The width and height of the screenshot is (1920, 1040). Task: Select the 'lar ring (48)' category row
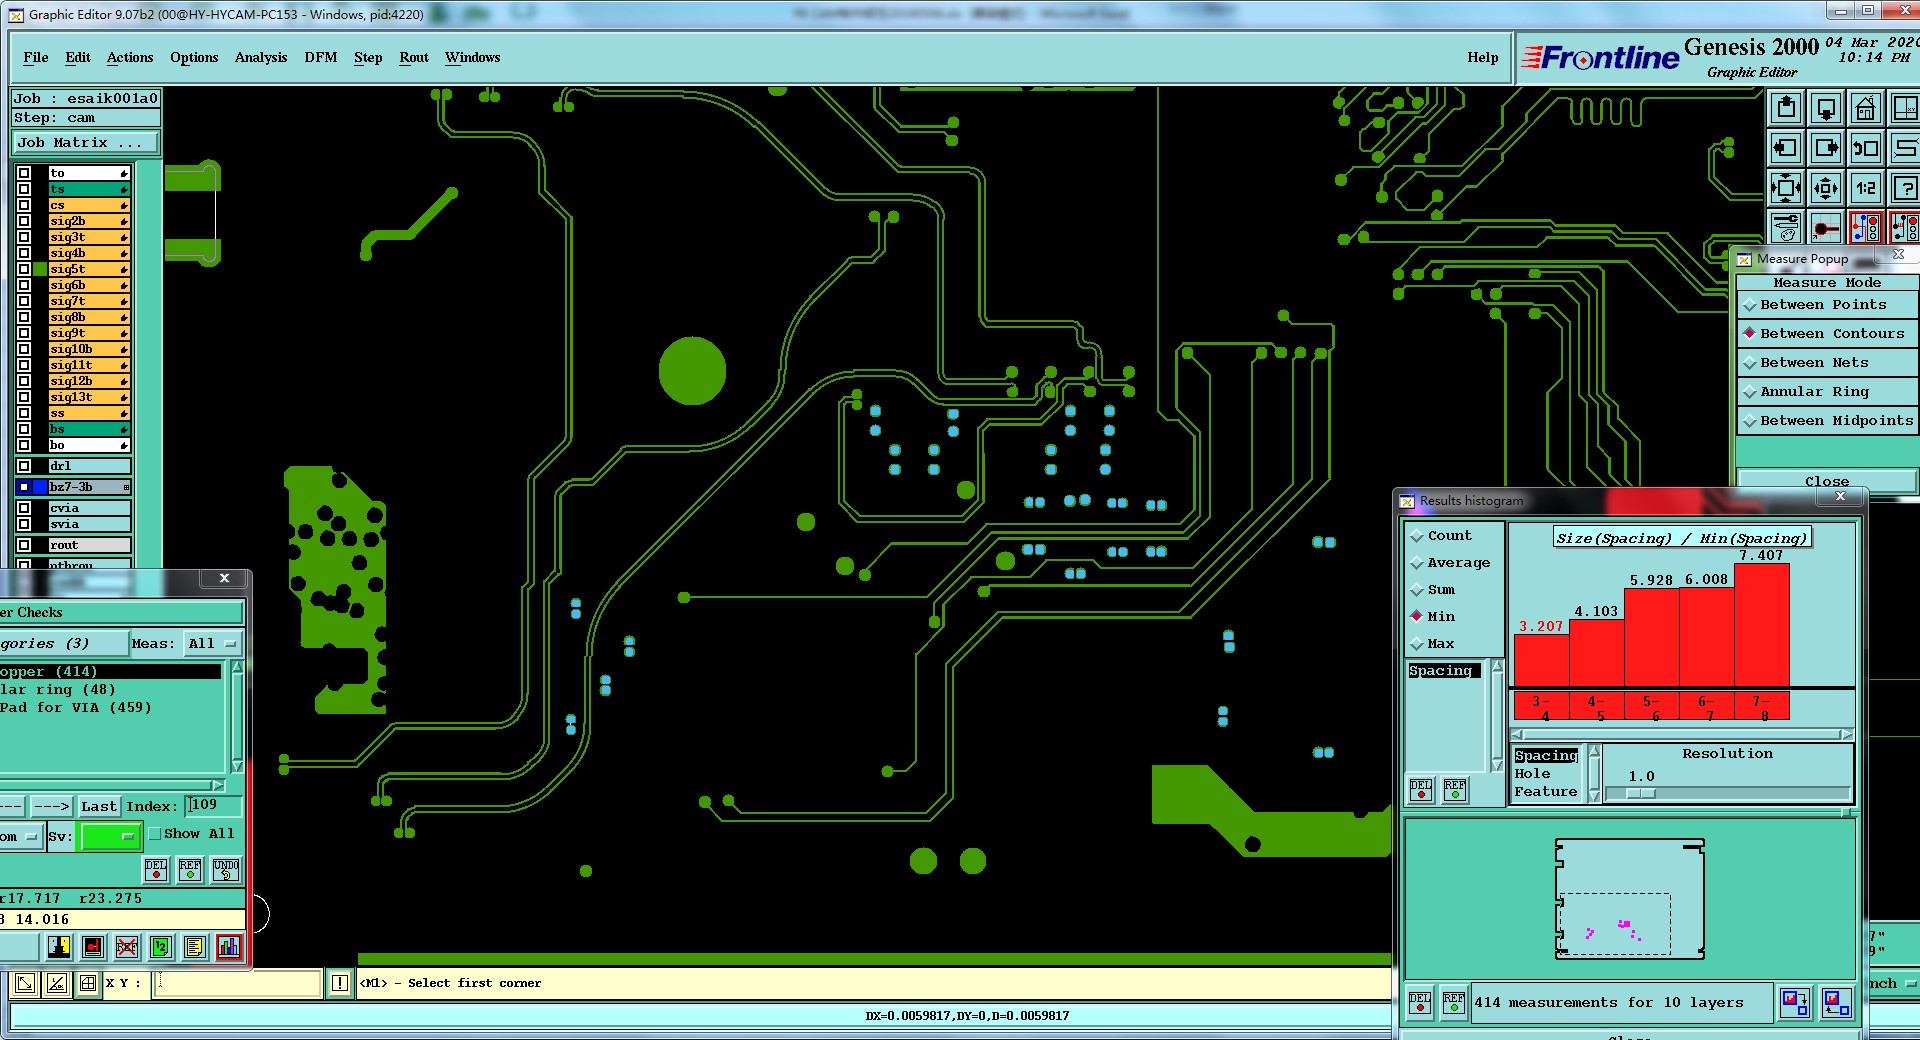coord(110,690)
